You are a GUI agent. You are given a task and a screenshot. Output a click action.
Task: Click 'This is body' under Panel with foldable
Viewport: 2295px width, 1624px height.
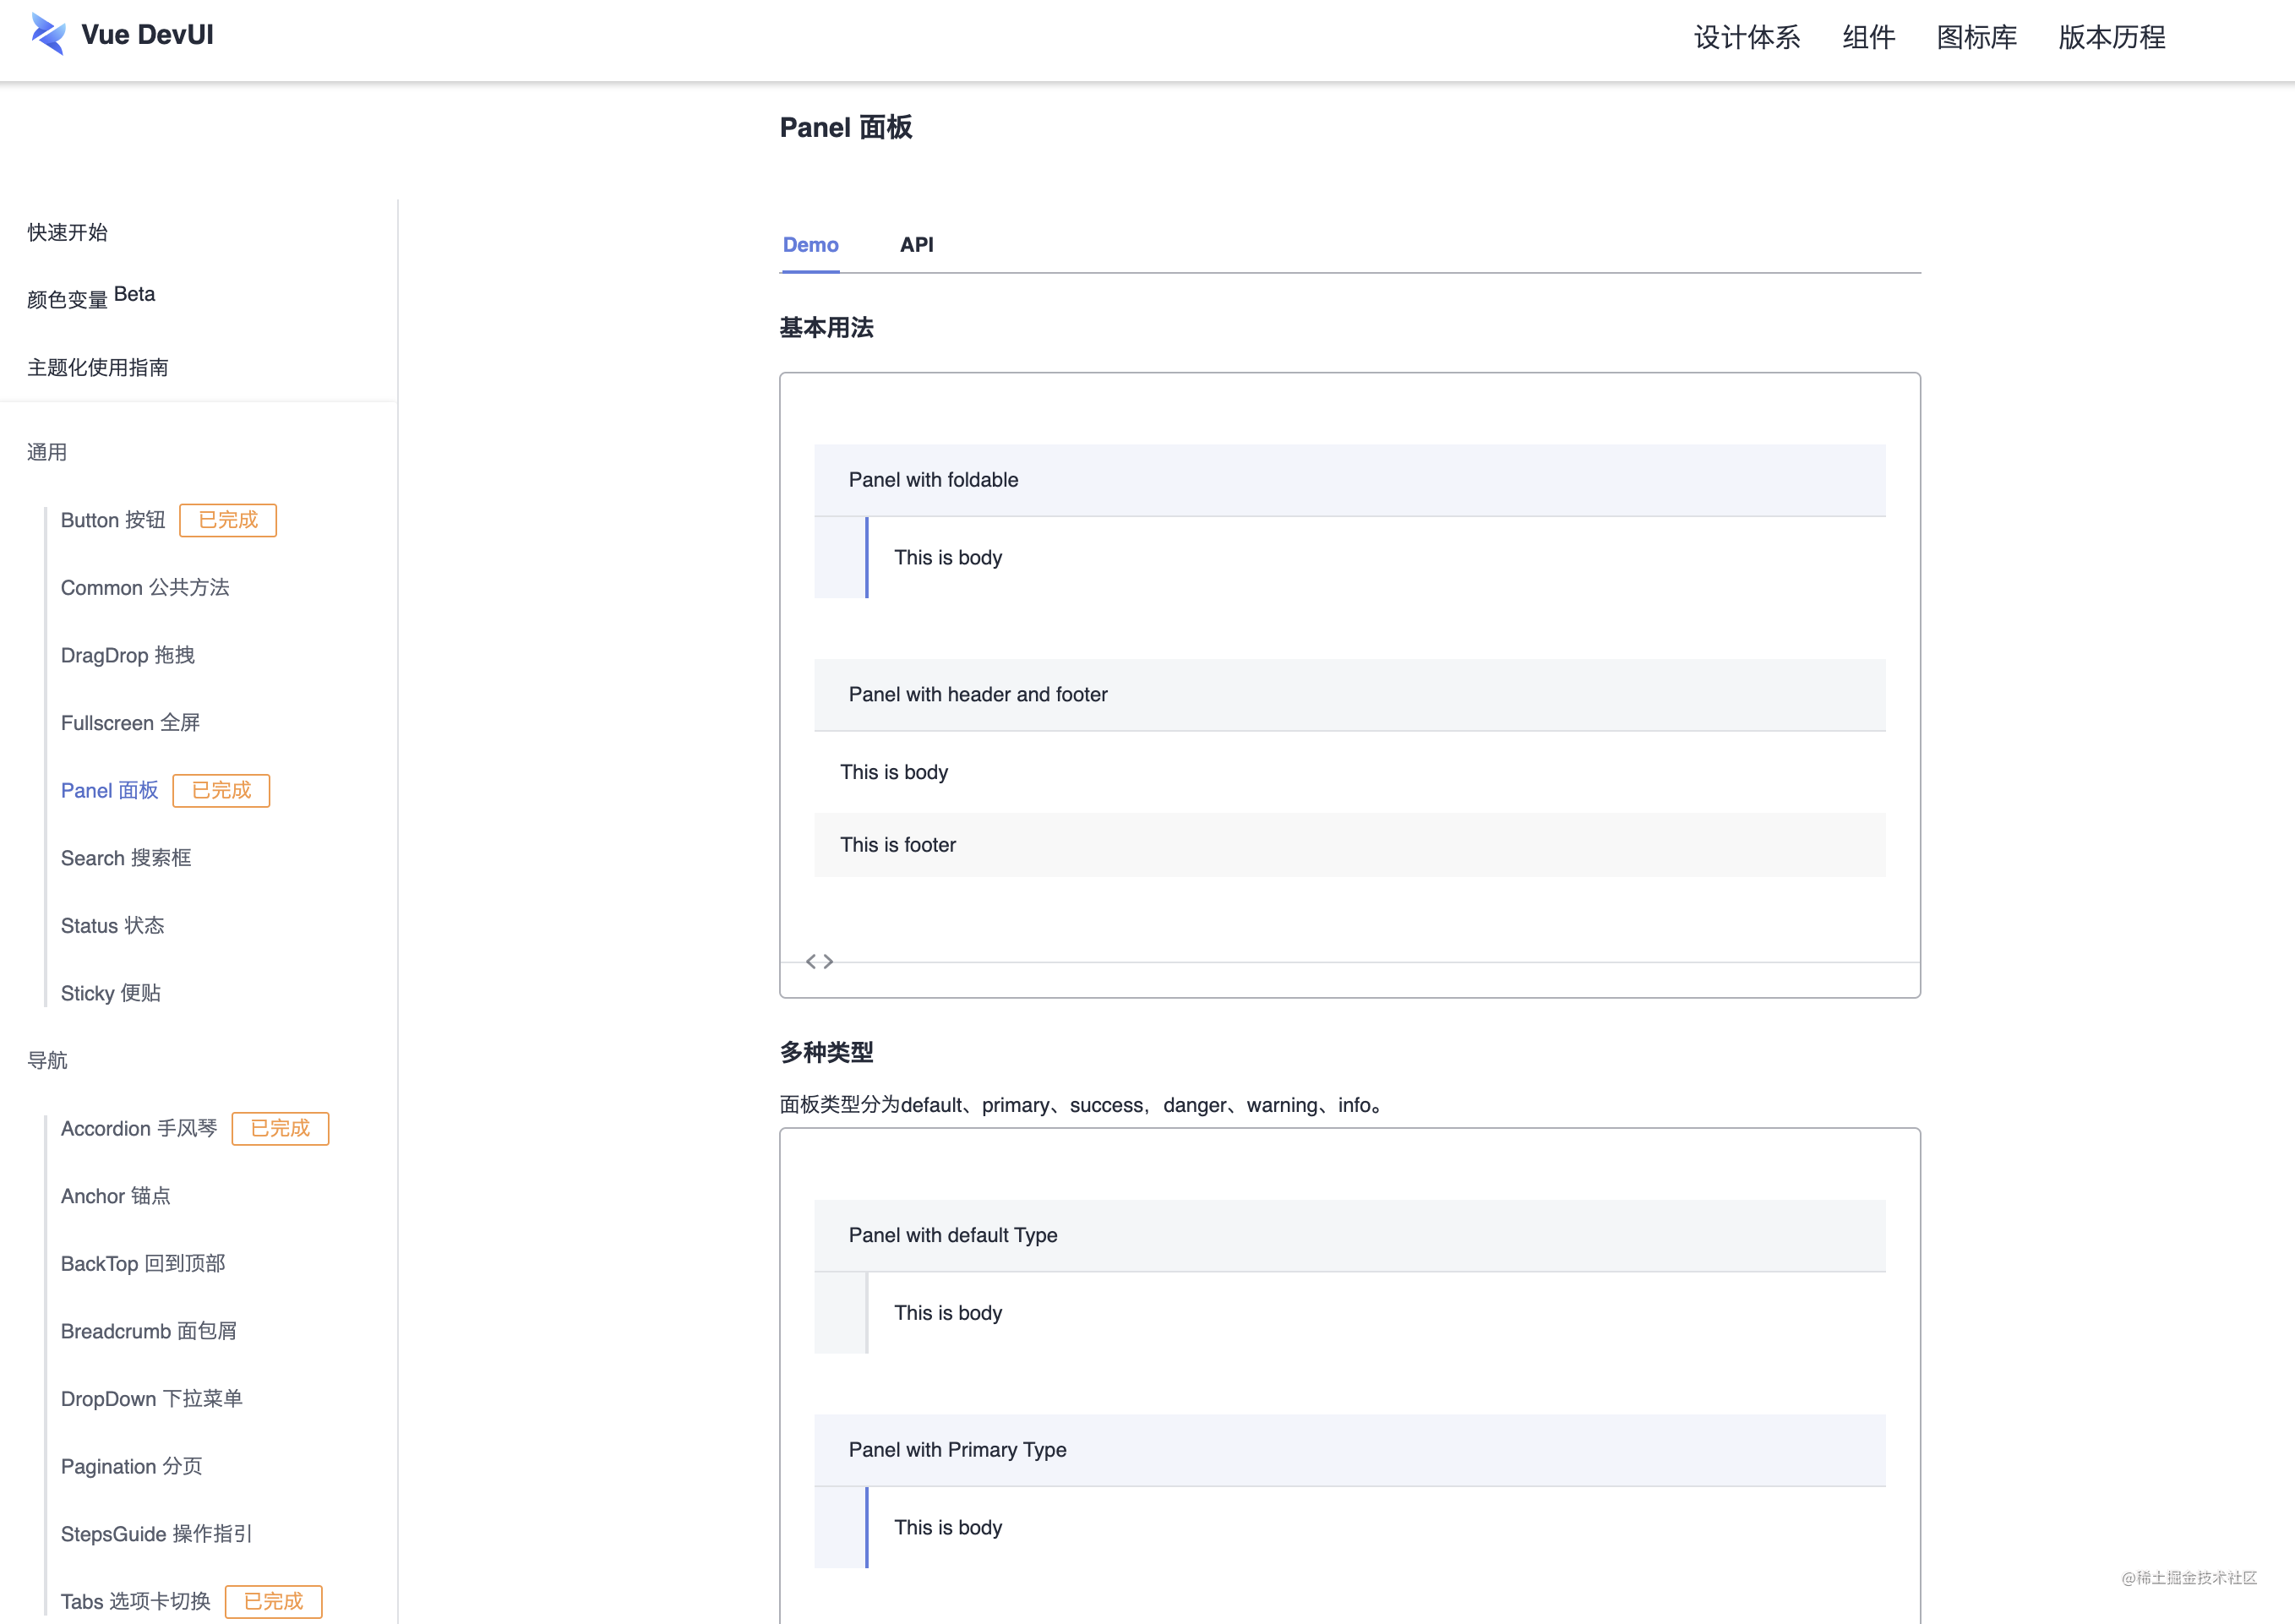947,558
